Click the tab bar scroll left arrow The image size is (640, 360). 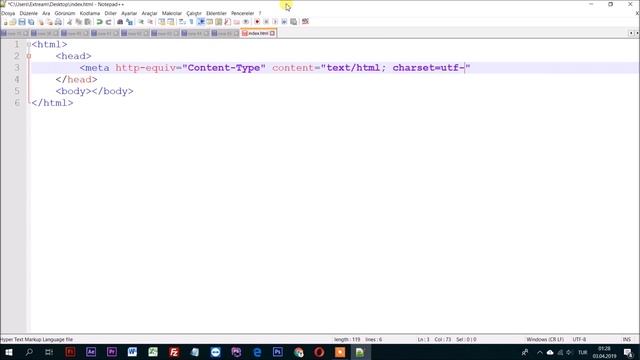pyautogui.click(x=631, y=33)
